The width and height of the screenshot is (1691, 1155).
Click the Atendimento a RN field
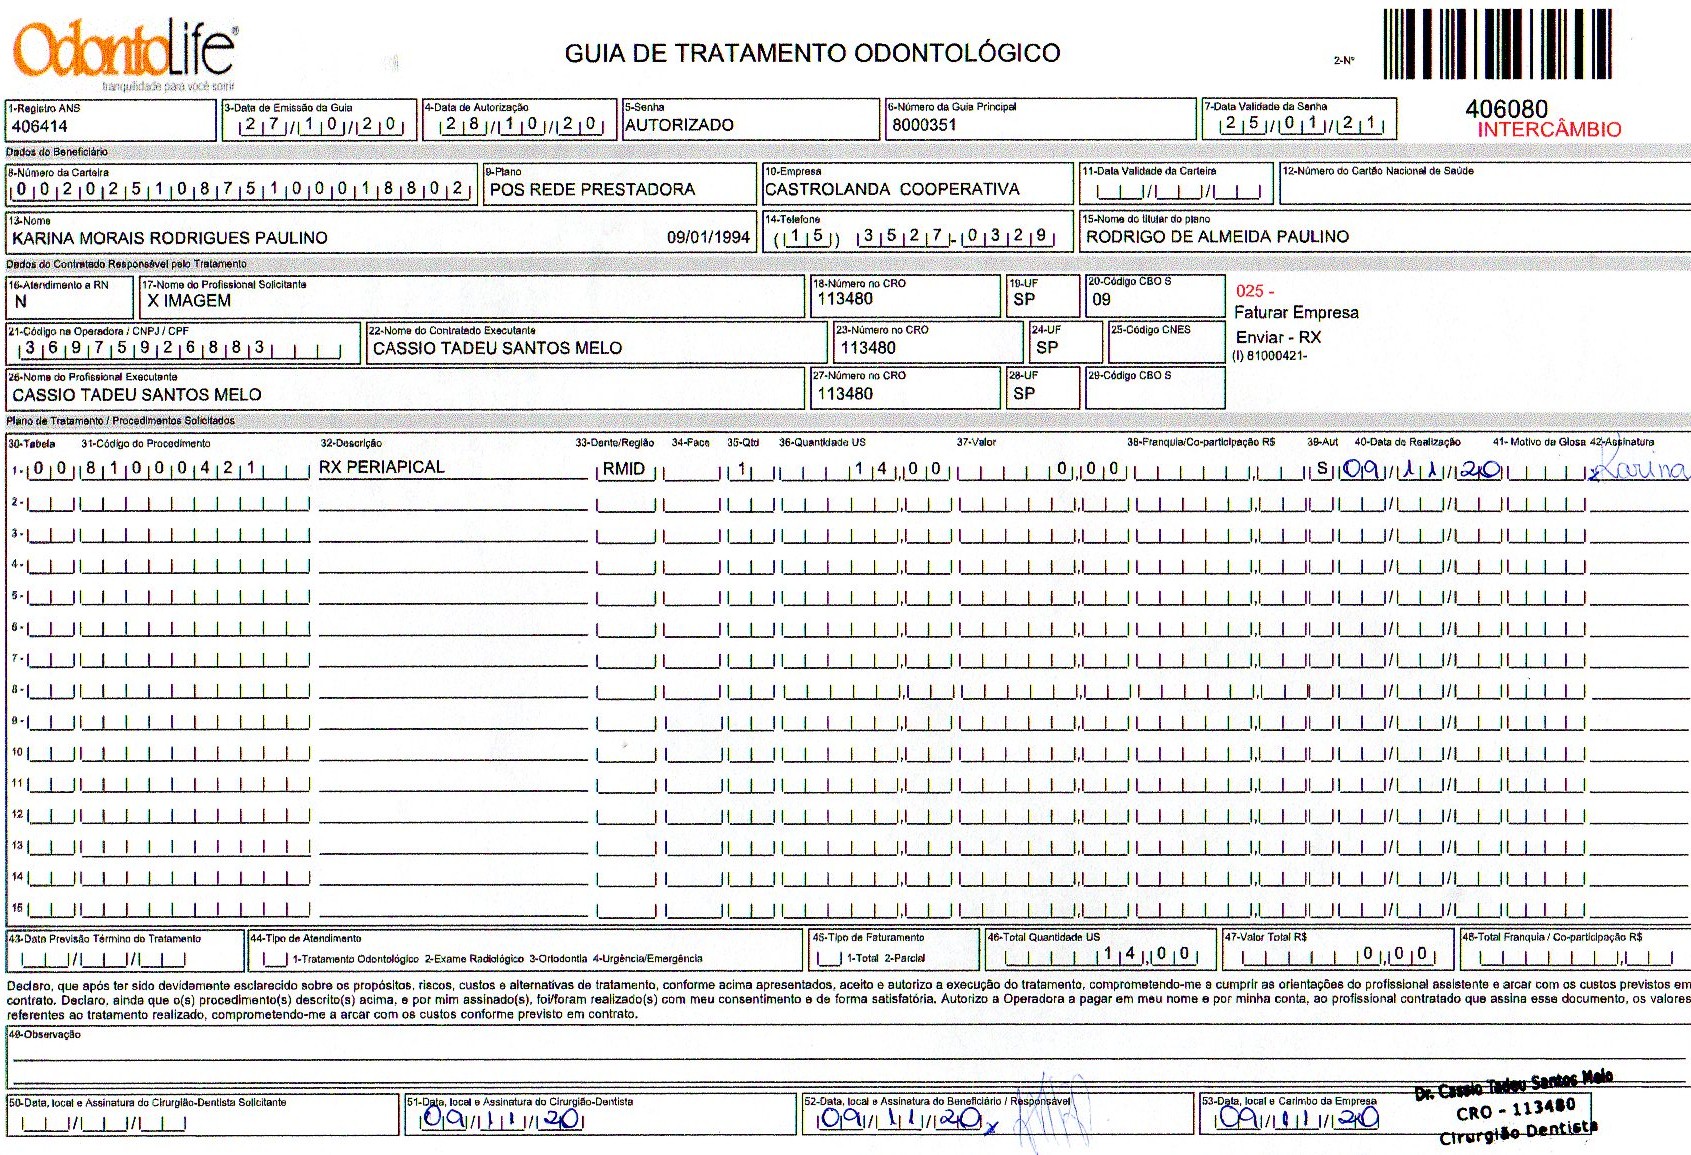coord(70,298)
